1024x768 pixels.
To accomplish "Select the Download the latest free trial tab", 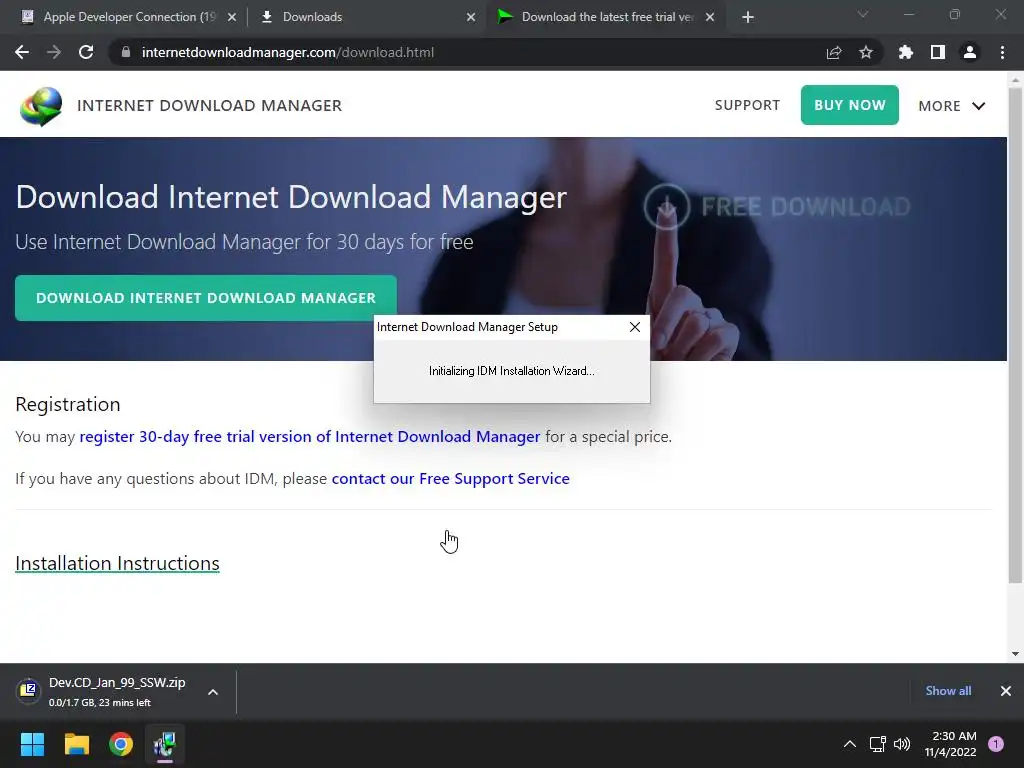I will pyautogui.click(x=605, y=17).
